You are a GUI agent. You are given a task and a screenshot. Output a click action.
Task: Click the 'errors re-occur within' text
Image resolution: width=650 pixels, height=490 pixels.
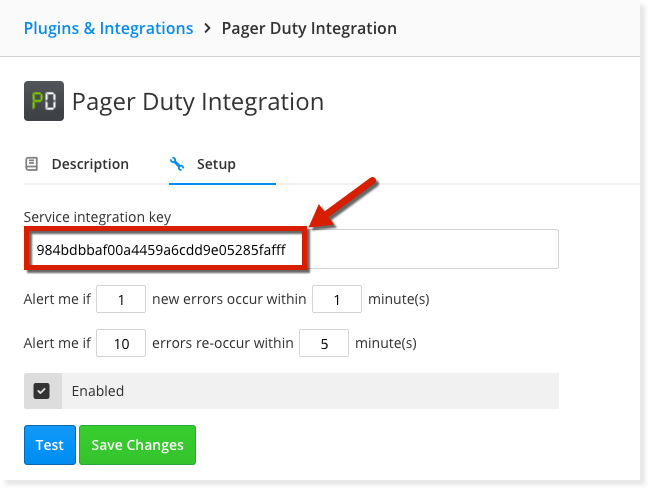coord(223,343)
